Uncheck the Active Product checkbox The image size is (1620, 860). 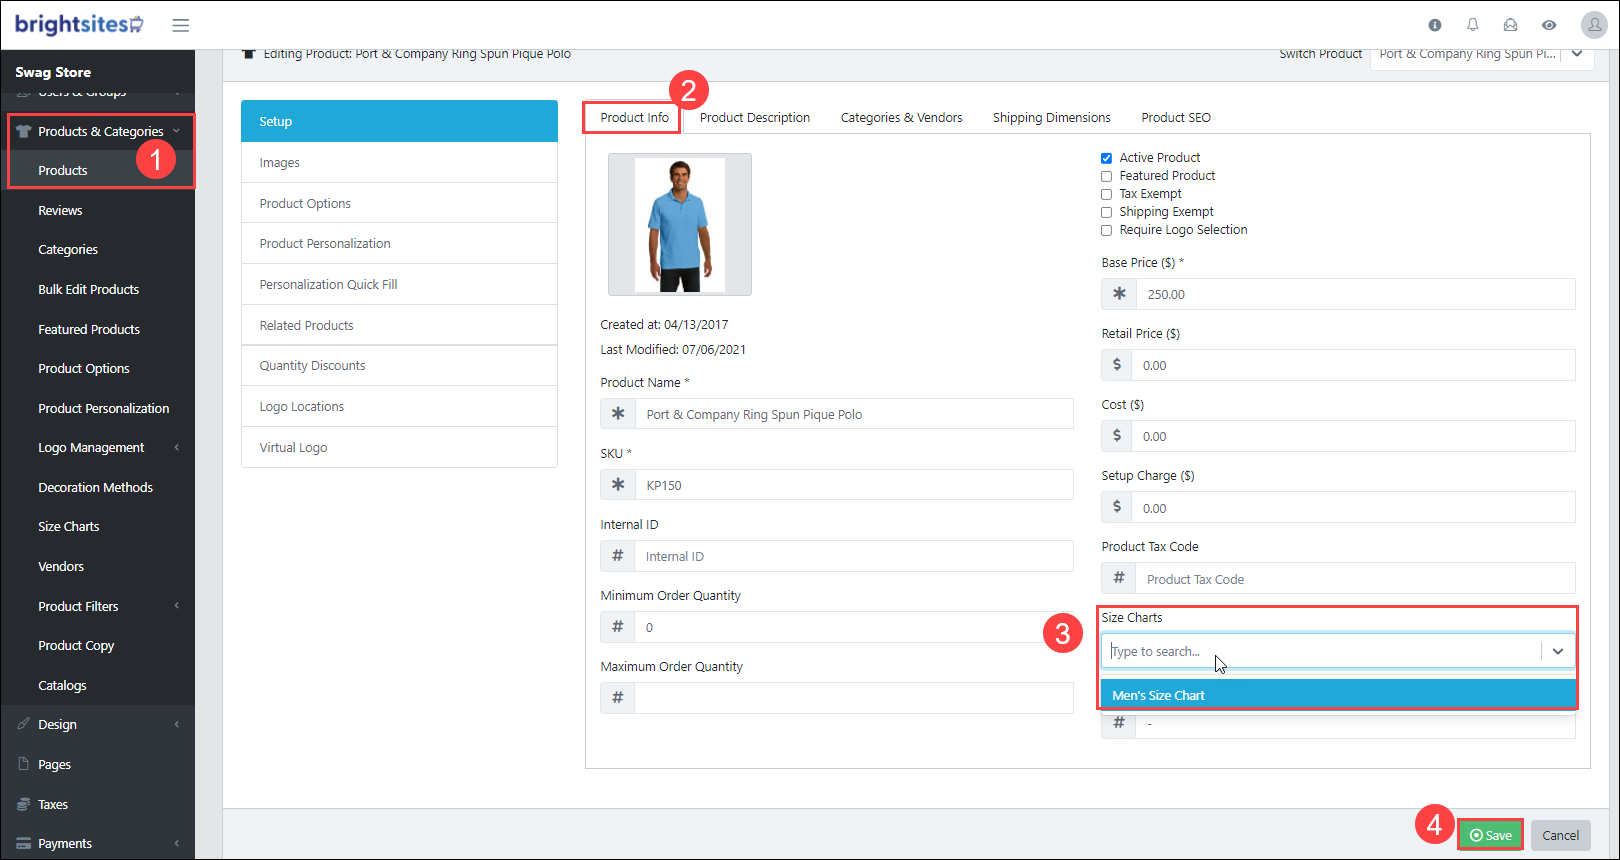[1106, 158]
